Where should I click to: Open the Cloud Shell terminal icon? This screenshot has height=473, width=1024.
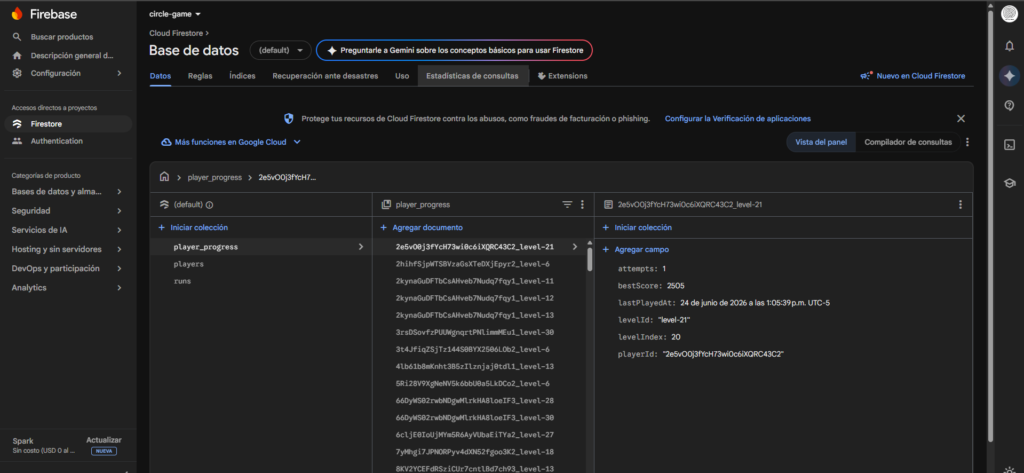tap(1009, 145)
